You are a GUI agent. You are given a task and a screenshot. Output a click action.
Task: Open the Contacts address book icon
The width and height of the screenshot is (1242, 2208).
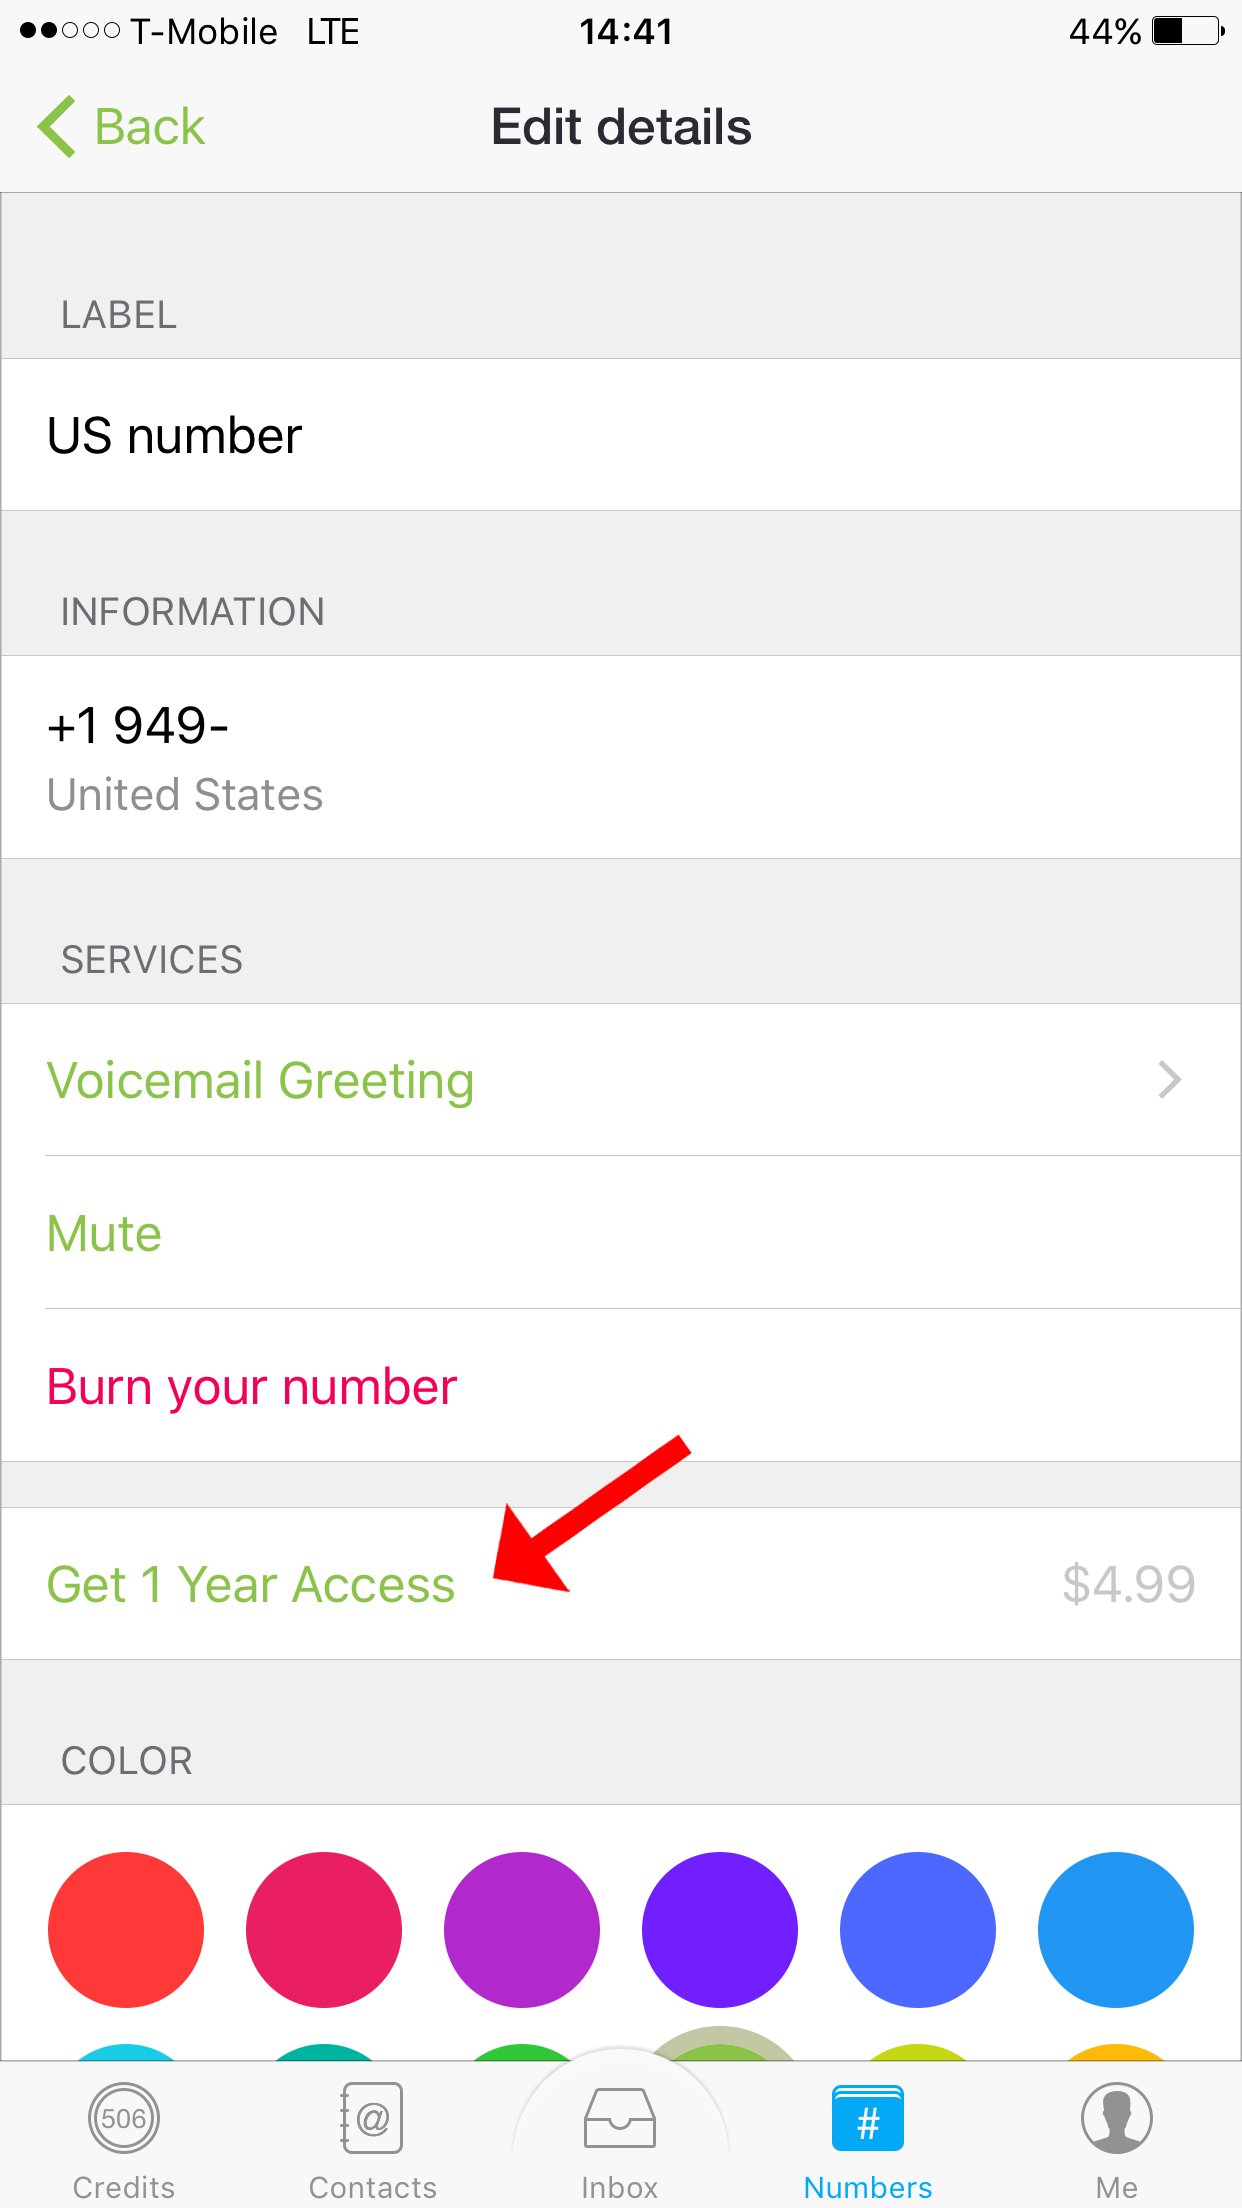click(372, 2118)
